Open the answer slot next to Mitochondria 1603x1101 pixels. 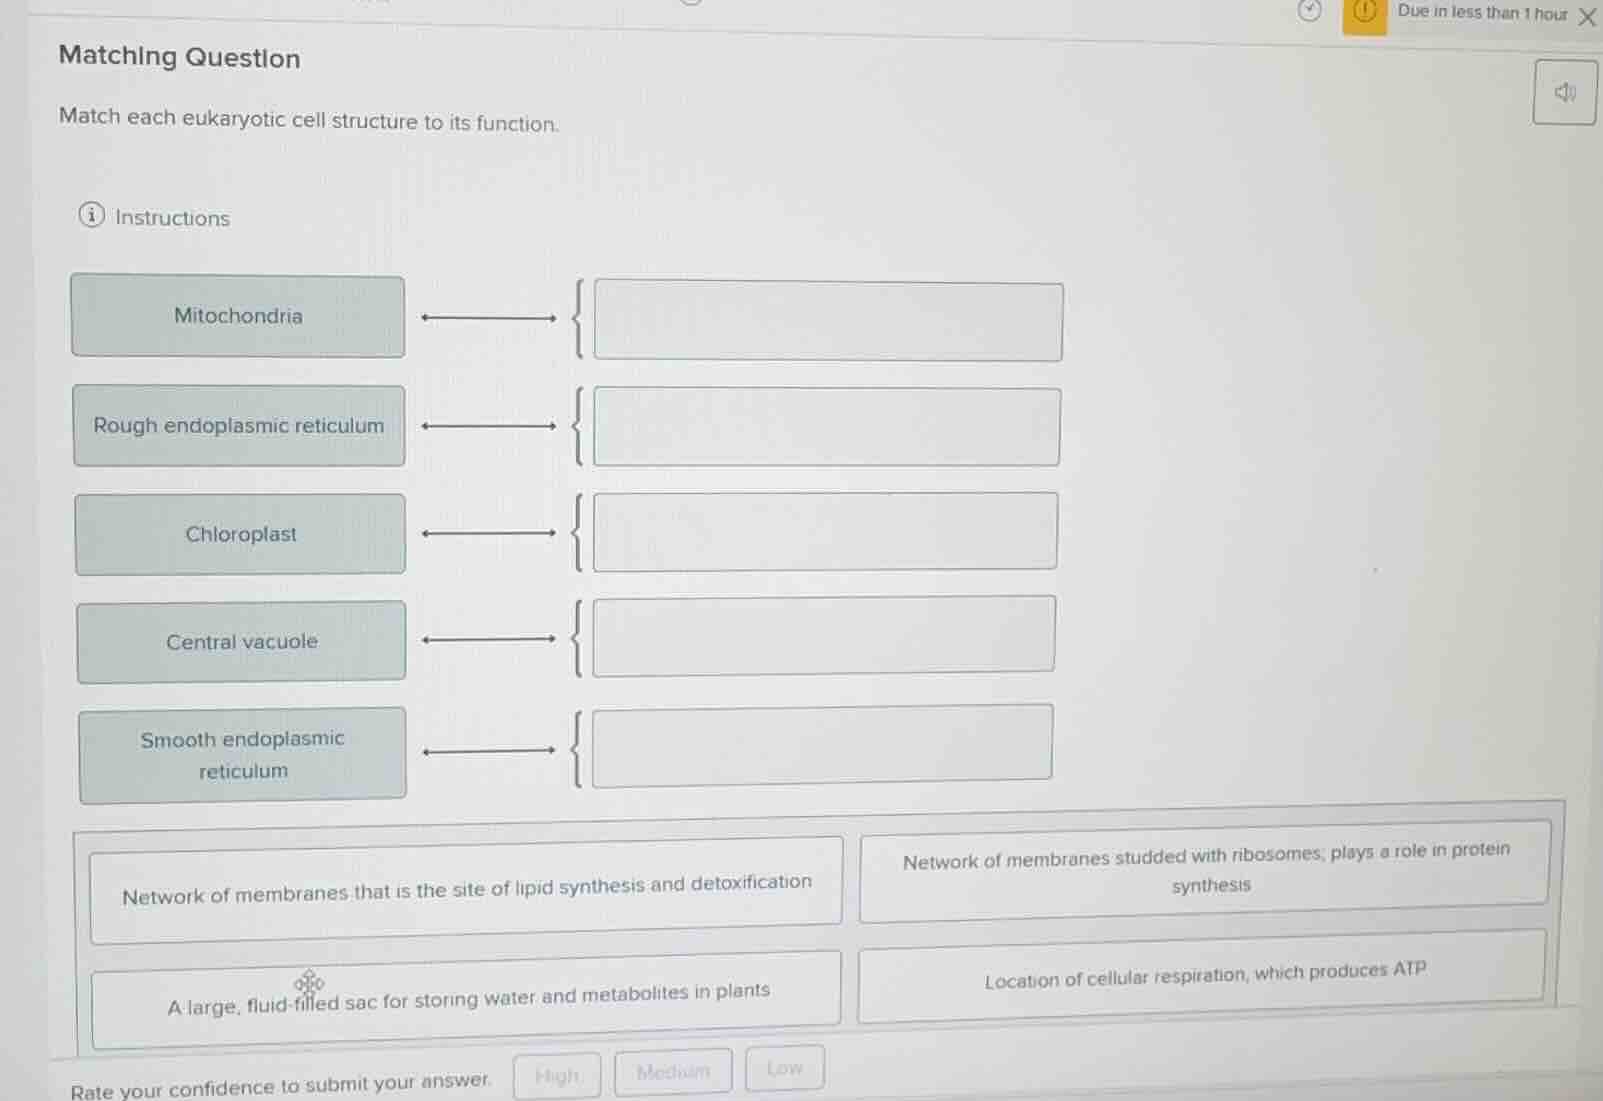click(828, 320)
